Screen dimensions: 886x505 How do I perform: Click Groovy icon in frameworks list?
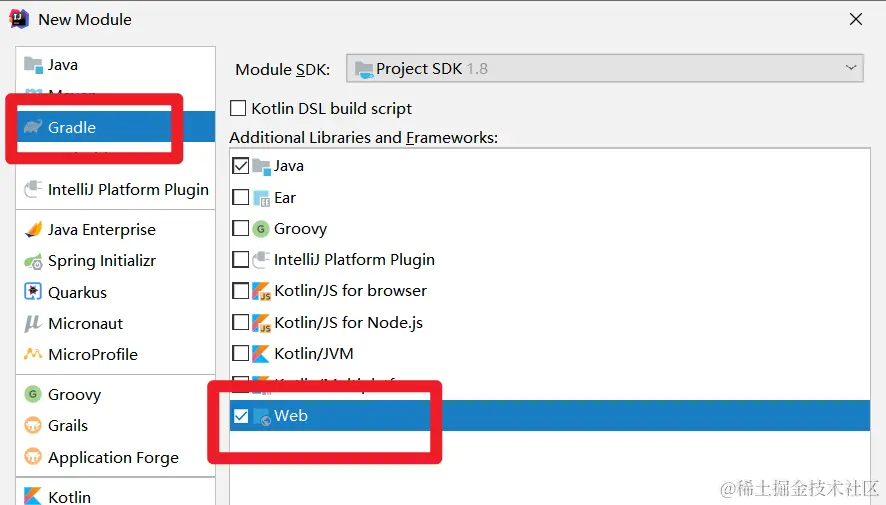tap(260, 228)
